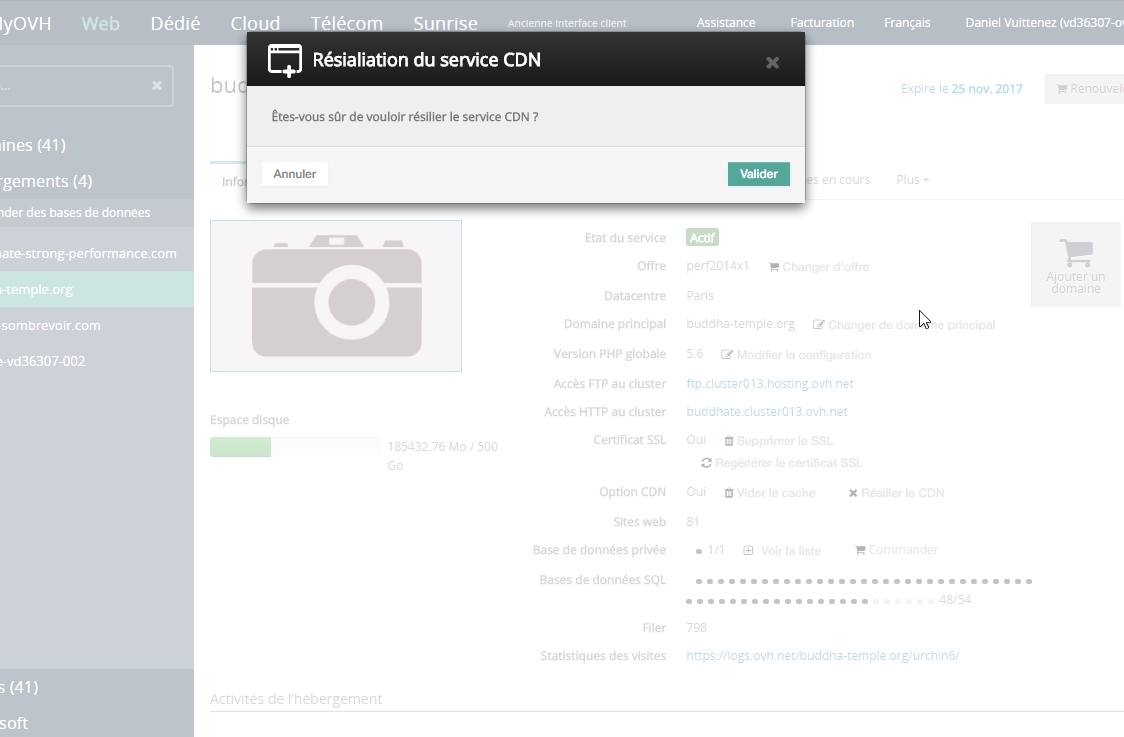Image resolution: width=1124 pixels, height=737 pixels.
Task: Close the Résiliation du service CDN dialog
Action: point(772,63)
